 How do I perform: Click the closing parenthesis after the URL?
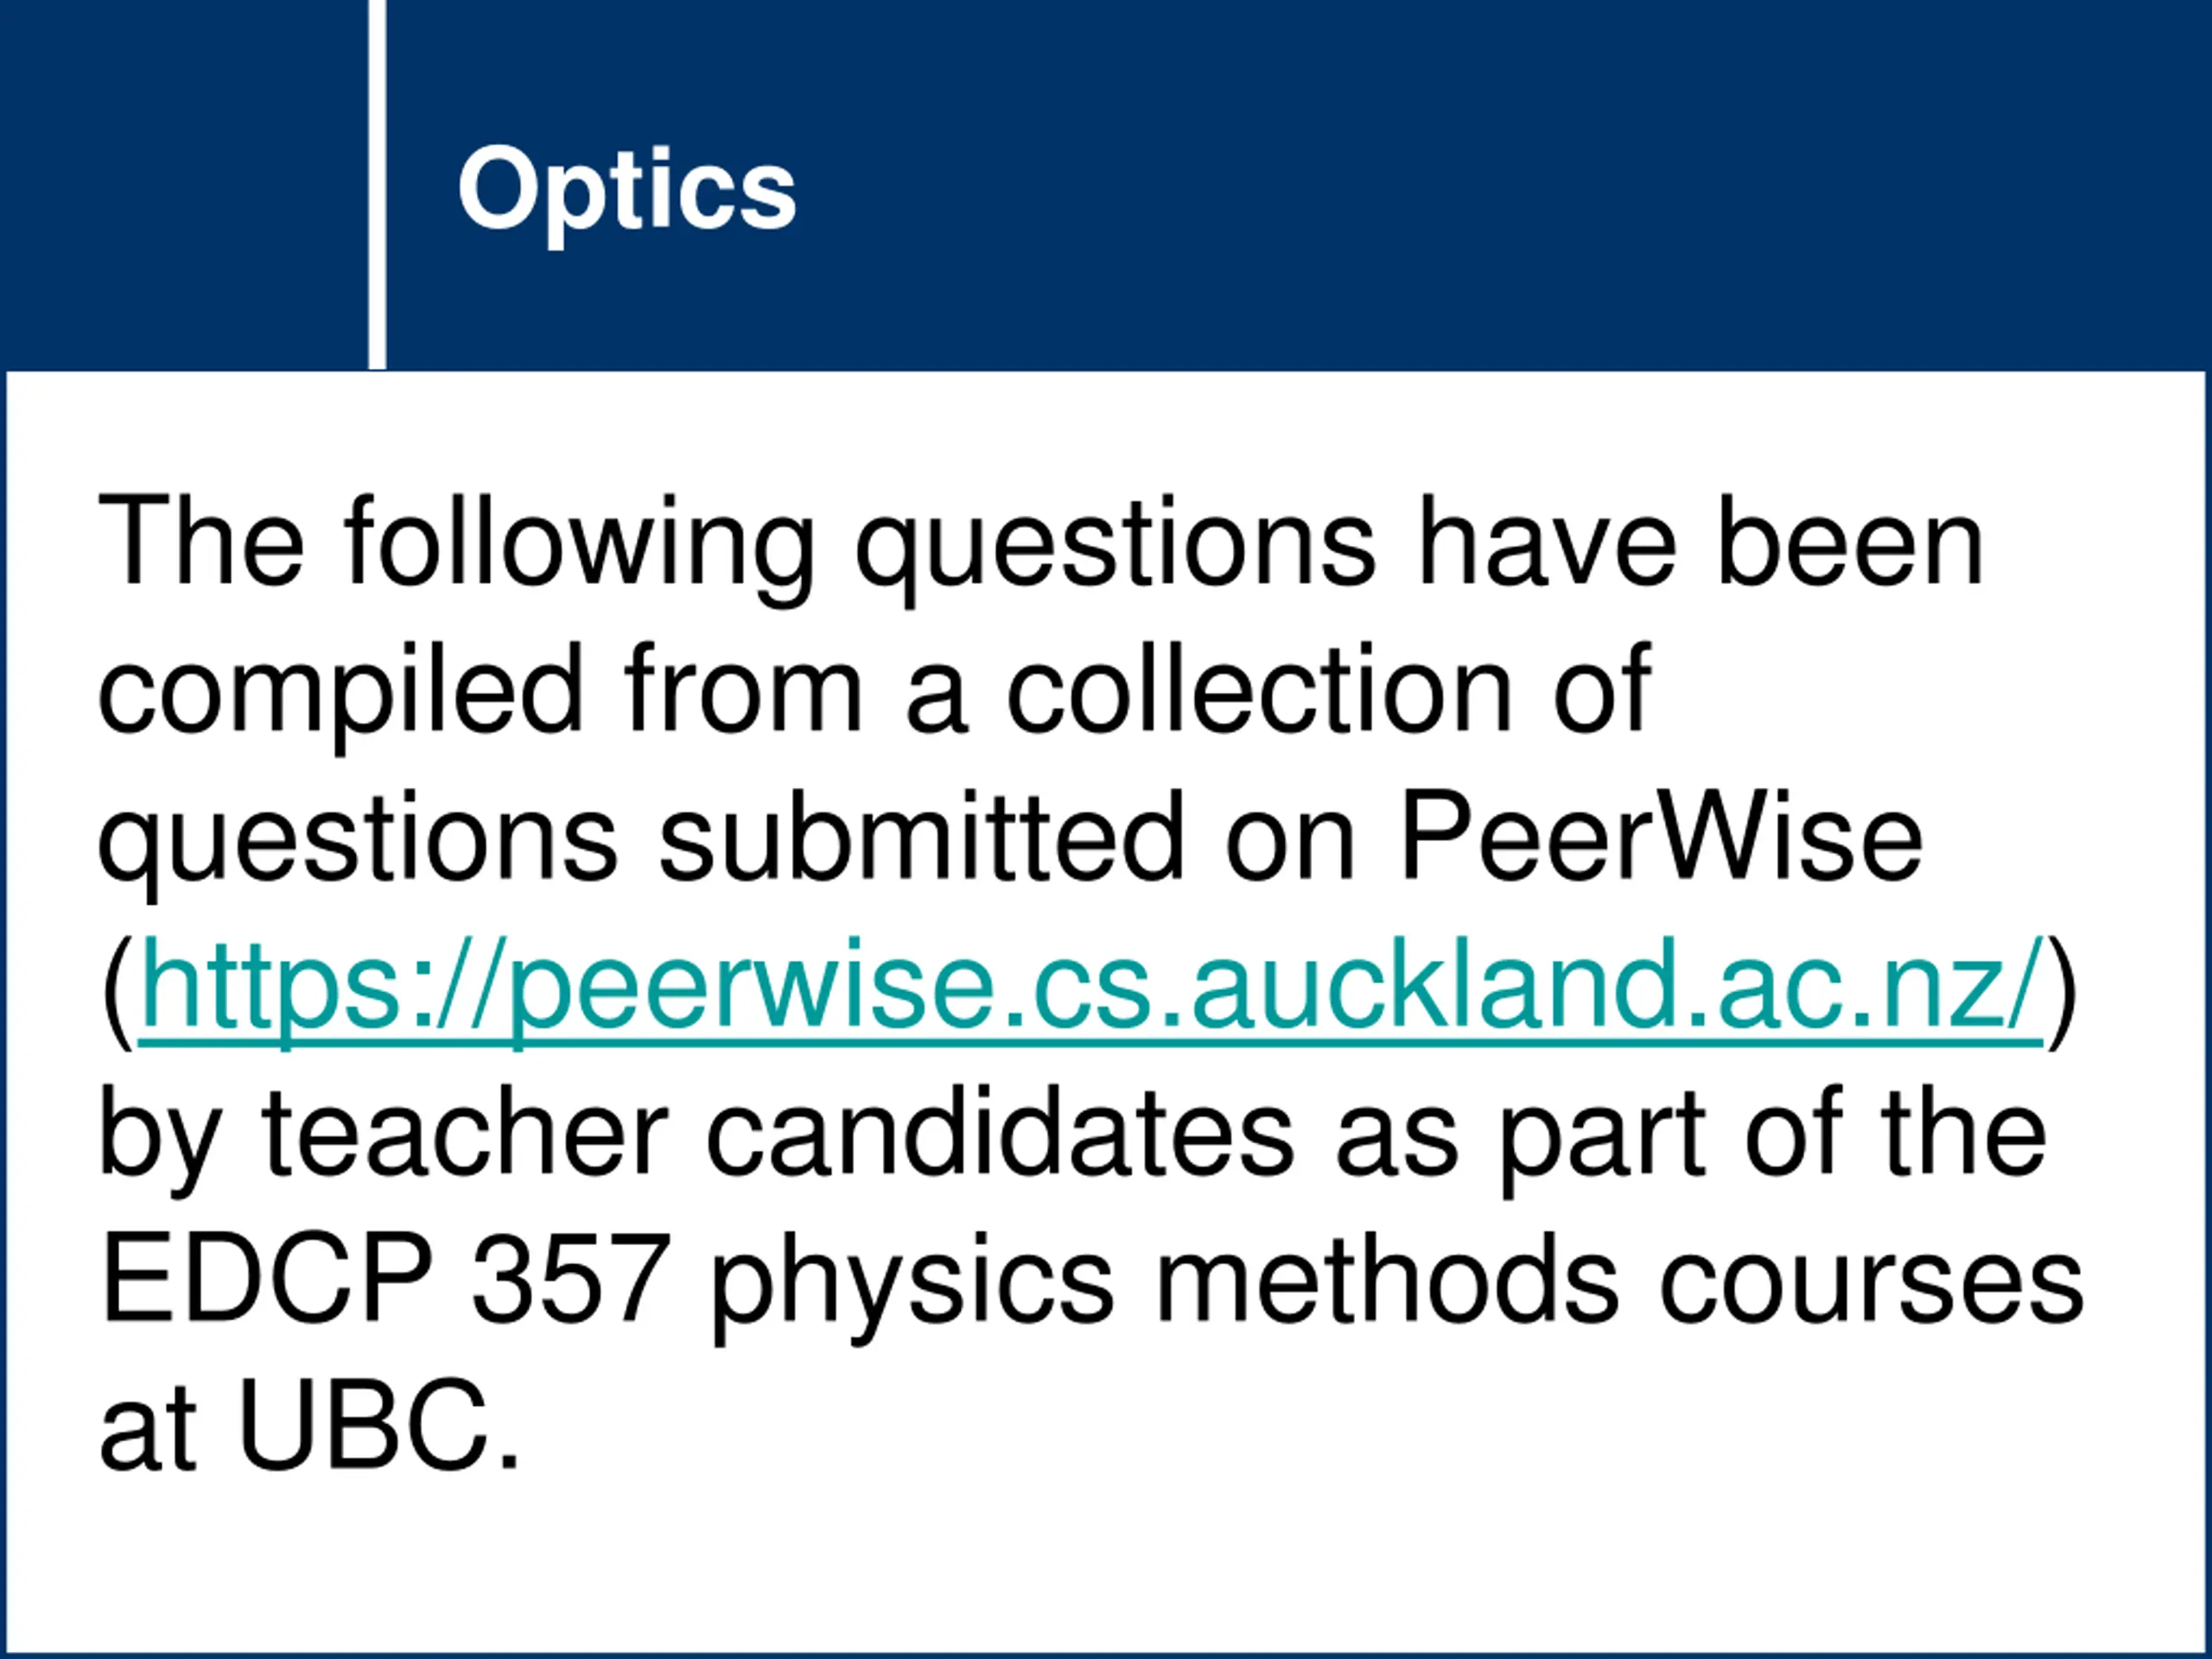(2062, 991)
